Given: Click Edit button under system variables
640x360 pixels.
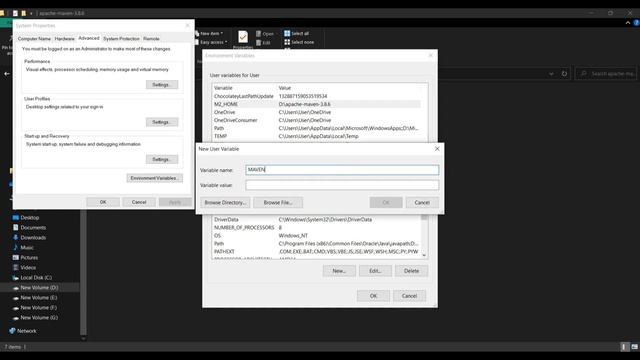Looking at the screenshot, I should [375, 271].
